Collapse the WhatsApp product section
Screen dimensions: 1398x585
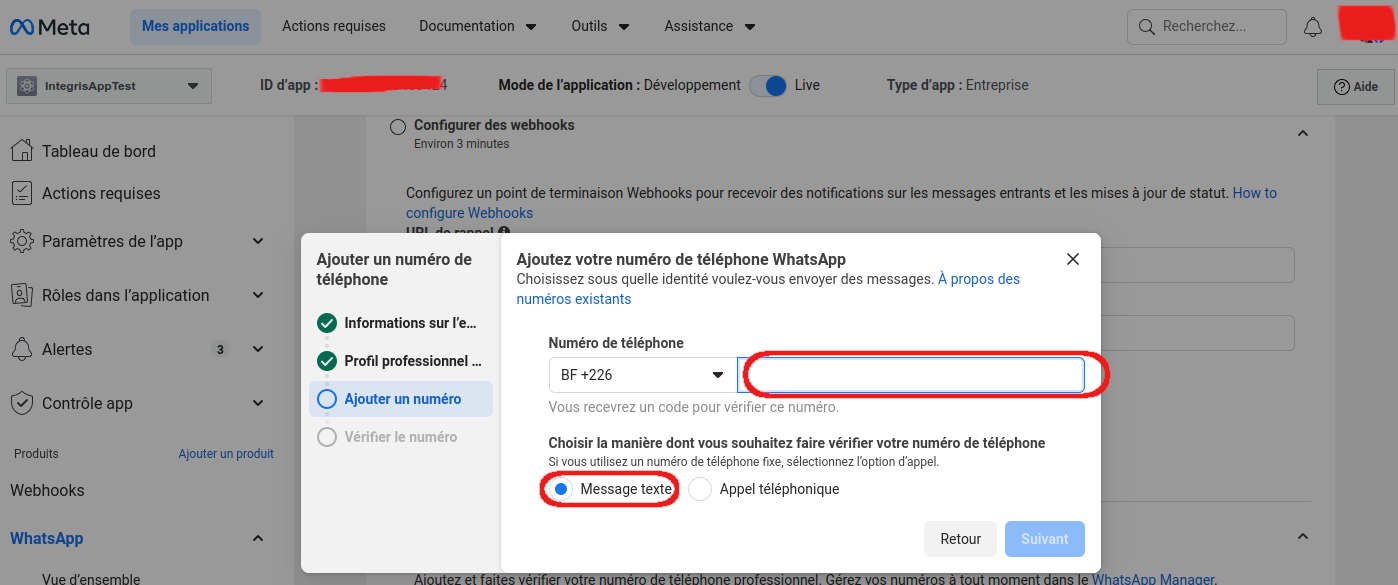point(258,538)
